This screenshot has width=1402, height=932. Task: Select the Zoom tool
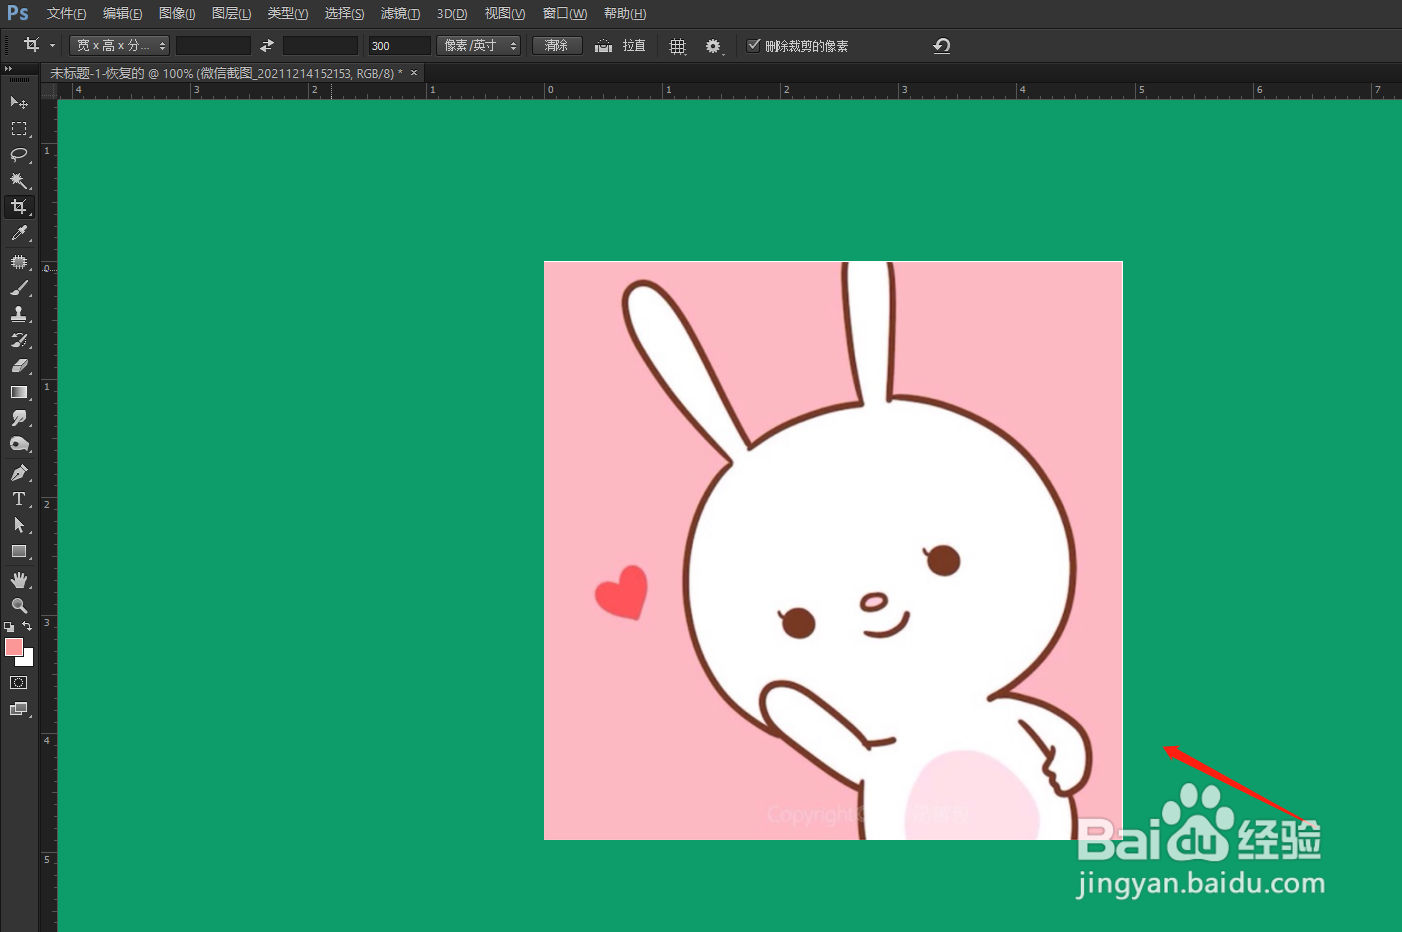pyautogui.click(x=19, y=606)
